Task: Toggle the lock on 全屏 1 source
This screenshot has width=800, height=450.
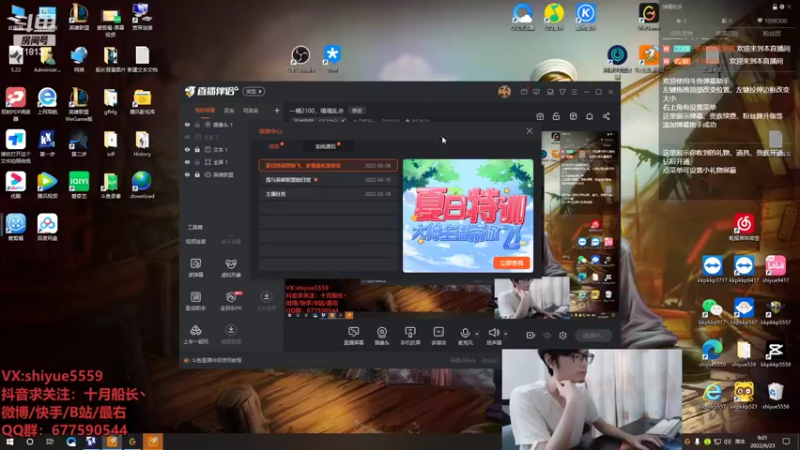Action: [197, 162]
